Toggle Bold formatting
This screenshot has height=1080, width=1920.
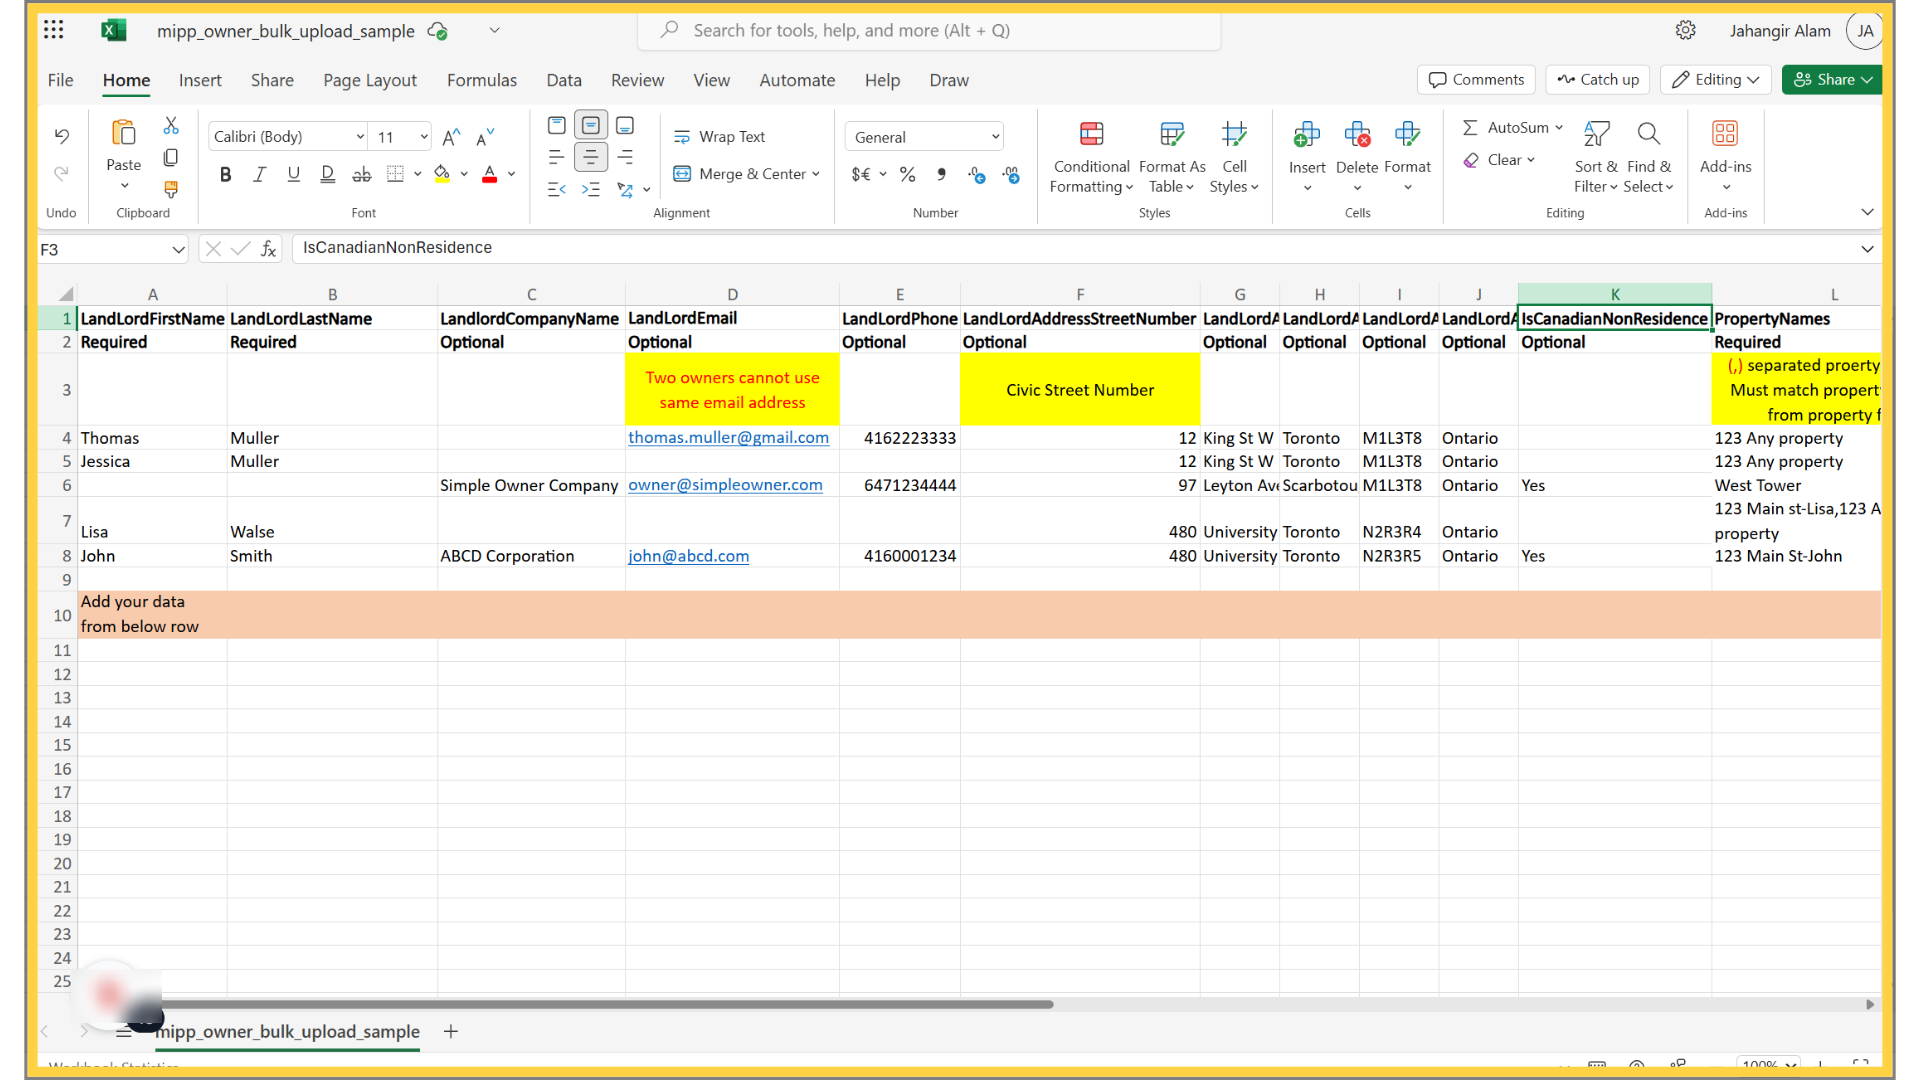226,174
